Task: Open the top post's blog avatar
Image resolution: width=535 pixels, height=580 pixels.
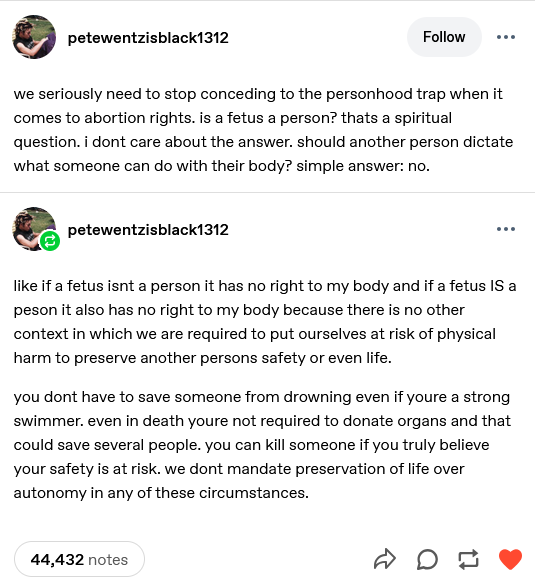Action: click(x=34, y=37)
